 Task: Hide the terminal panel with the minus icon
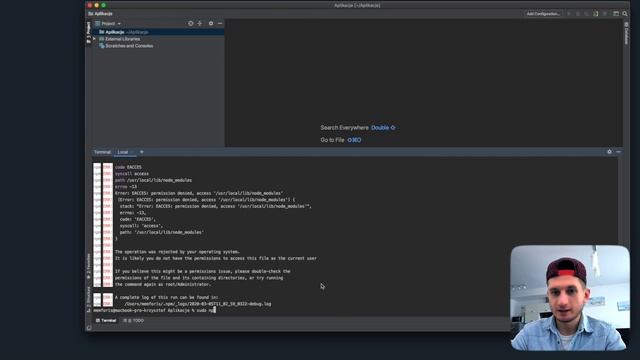[x=618, y=152]
